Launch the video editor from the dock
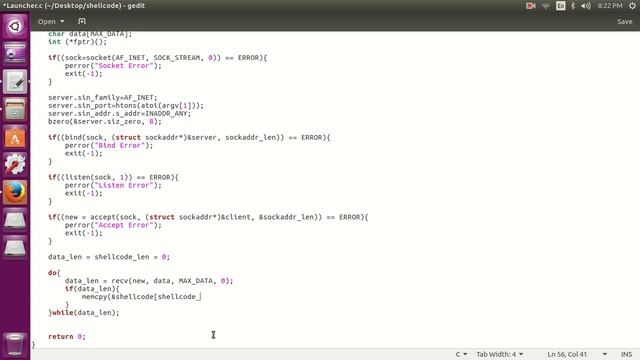 click(x=15, y=53)
